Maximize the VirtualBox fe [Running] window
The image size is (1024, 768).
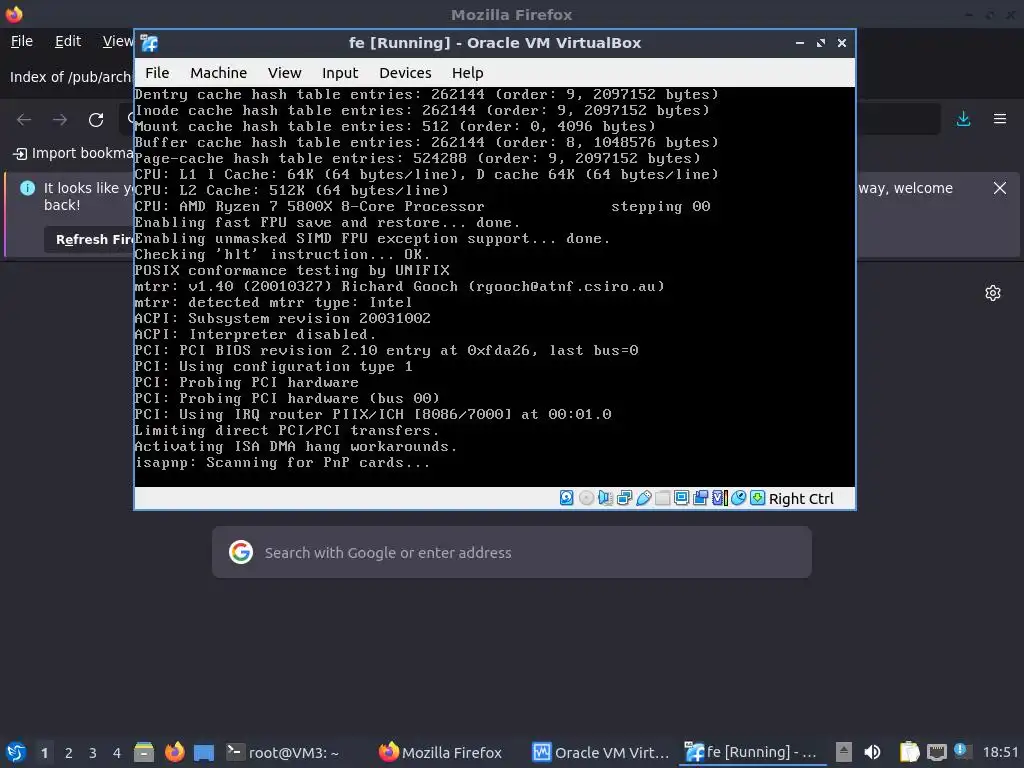tap(821, 43)
